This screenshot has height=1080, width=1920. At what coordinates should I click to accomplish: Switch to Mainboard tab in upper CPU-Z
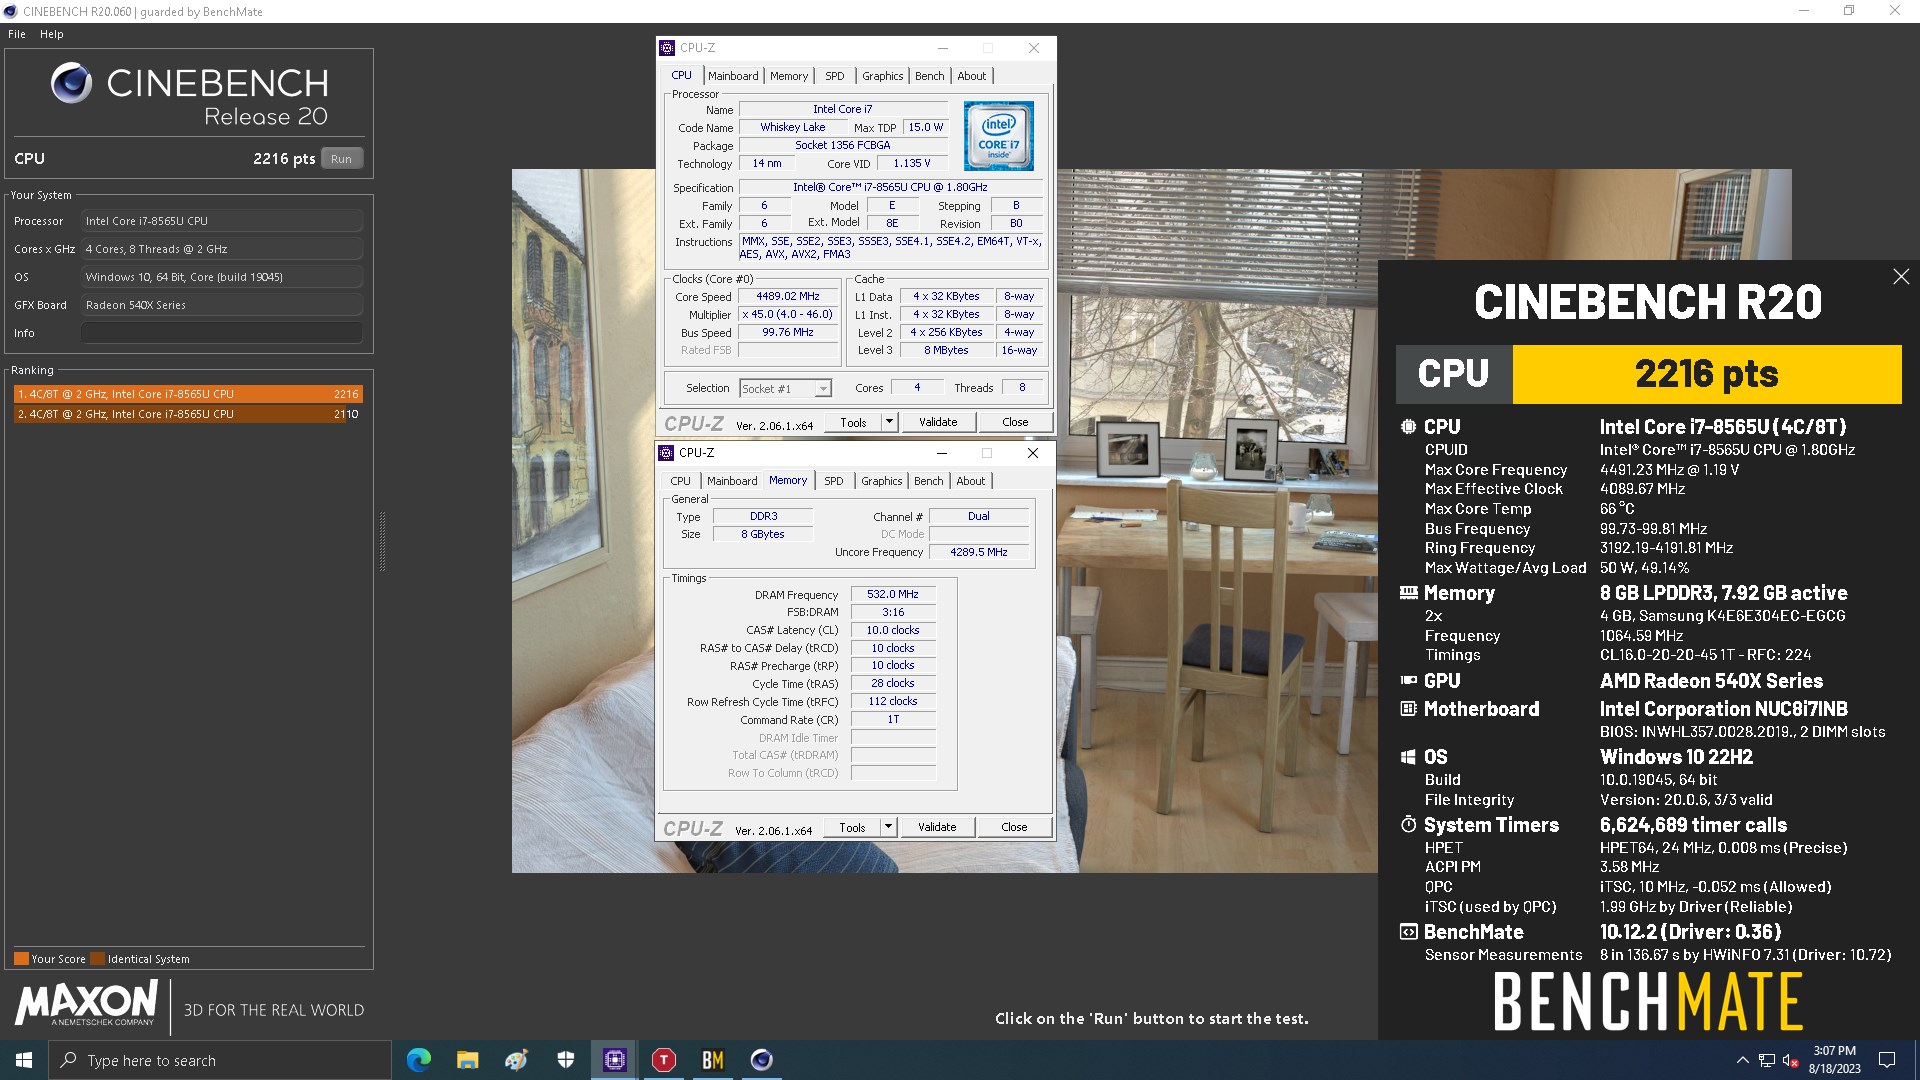[x=733, y=76]
